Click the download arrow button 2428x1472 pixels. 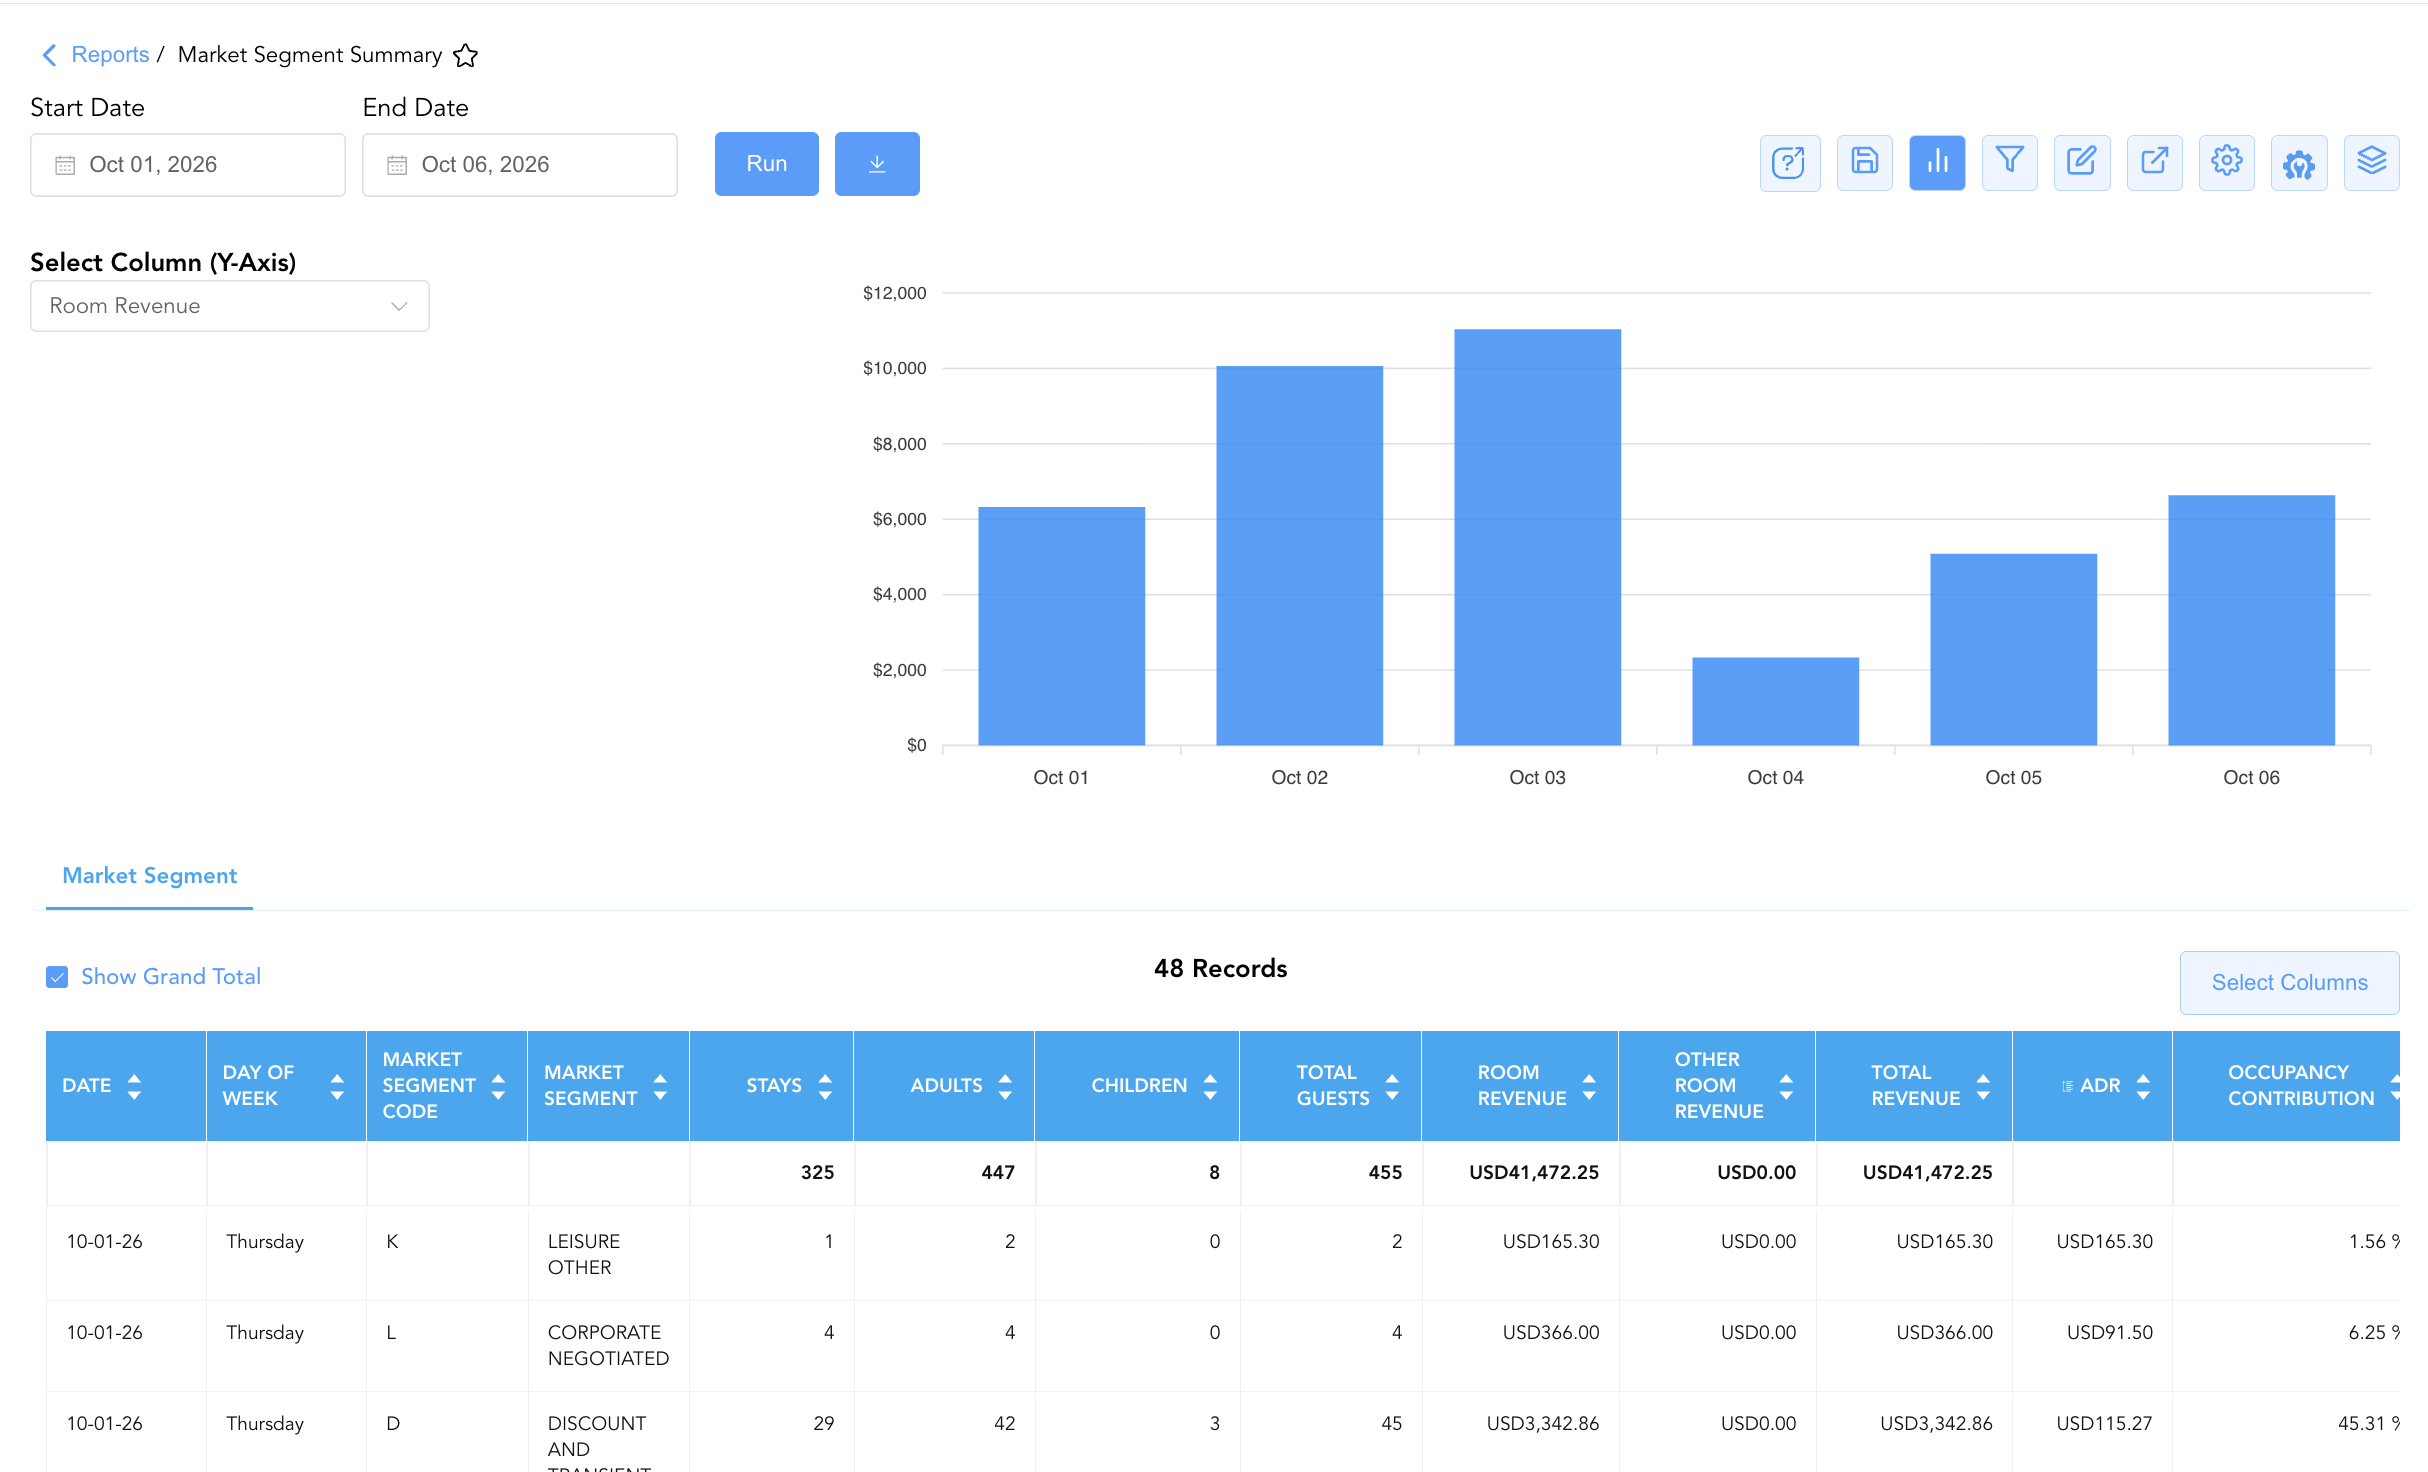pos(877,164)
